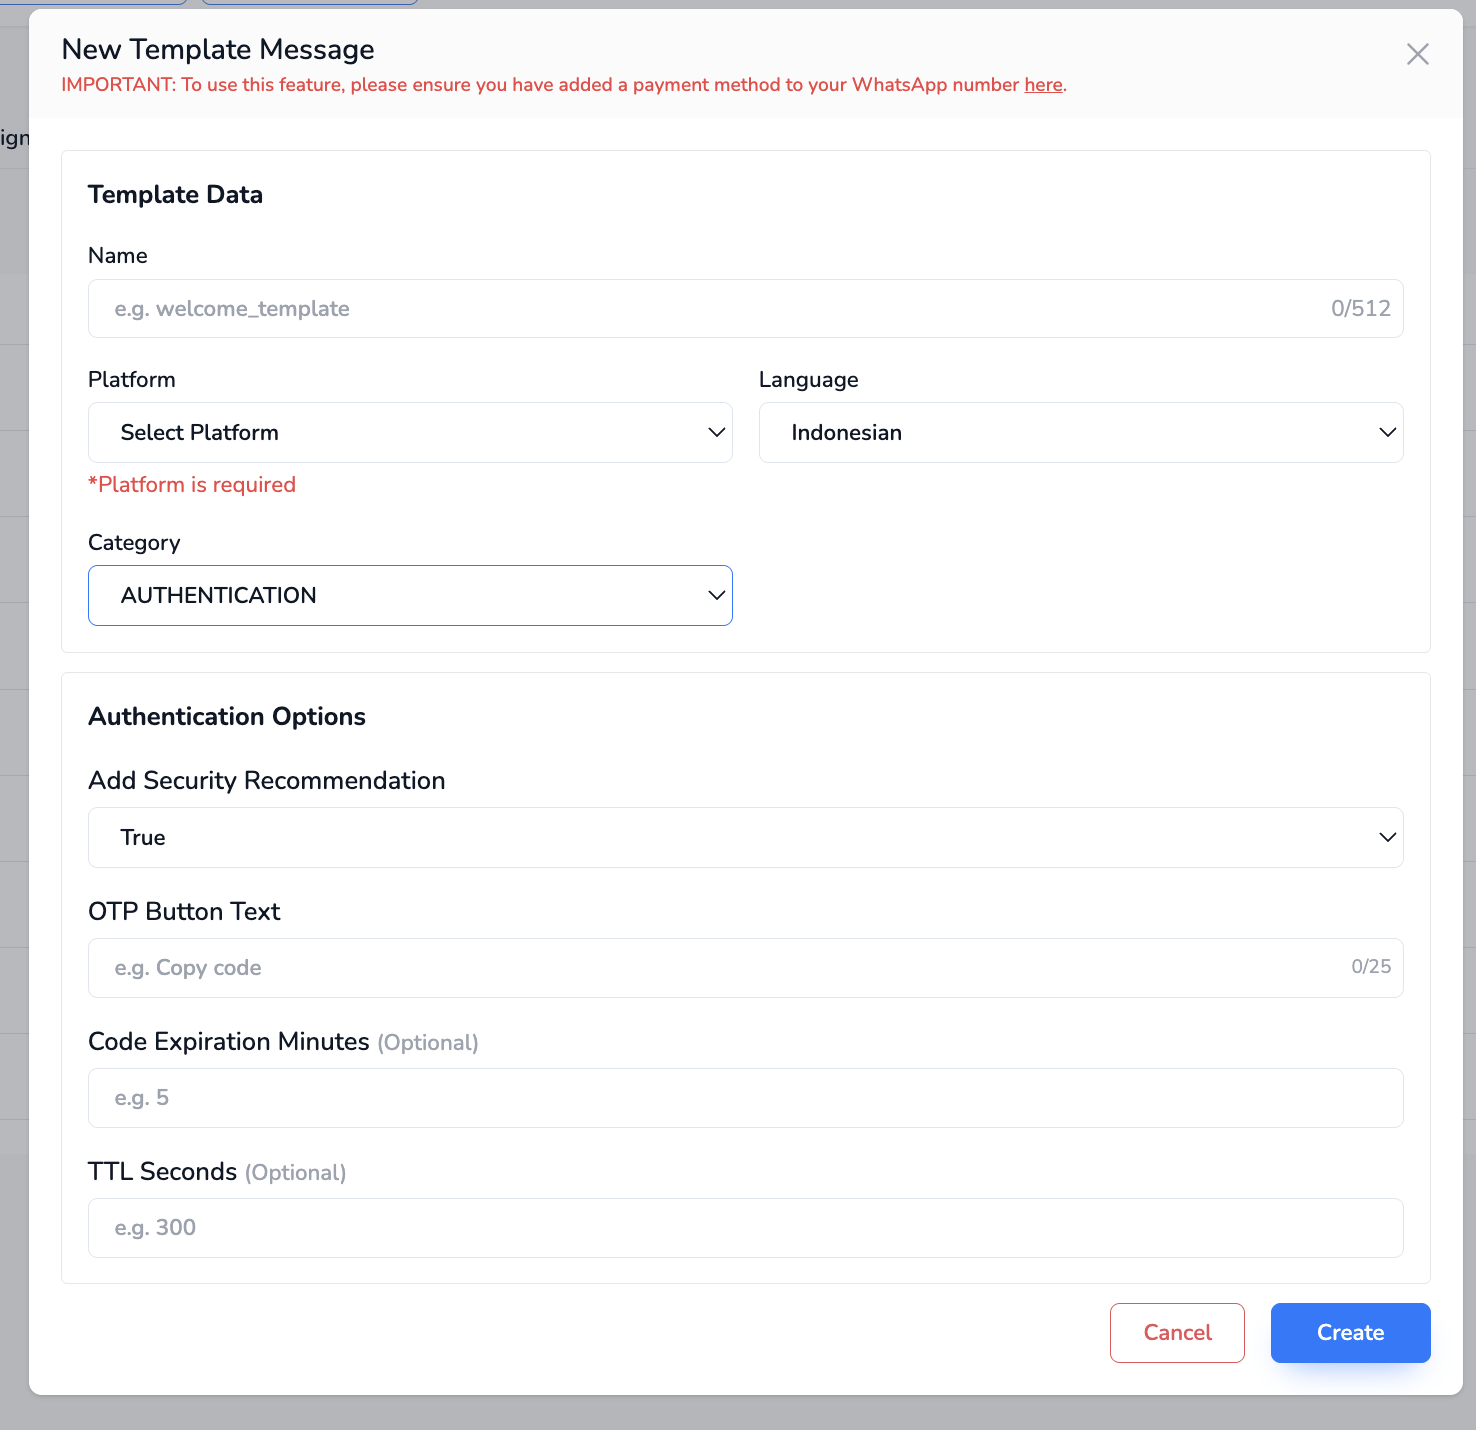Click the 0/25 counter in OTP field
Viewport: 1476px width, 1430px height.
click(x=1370, y=967)
